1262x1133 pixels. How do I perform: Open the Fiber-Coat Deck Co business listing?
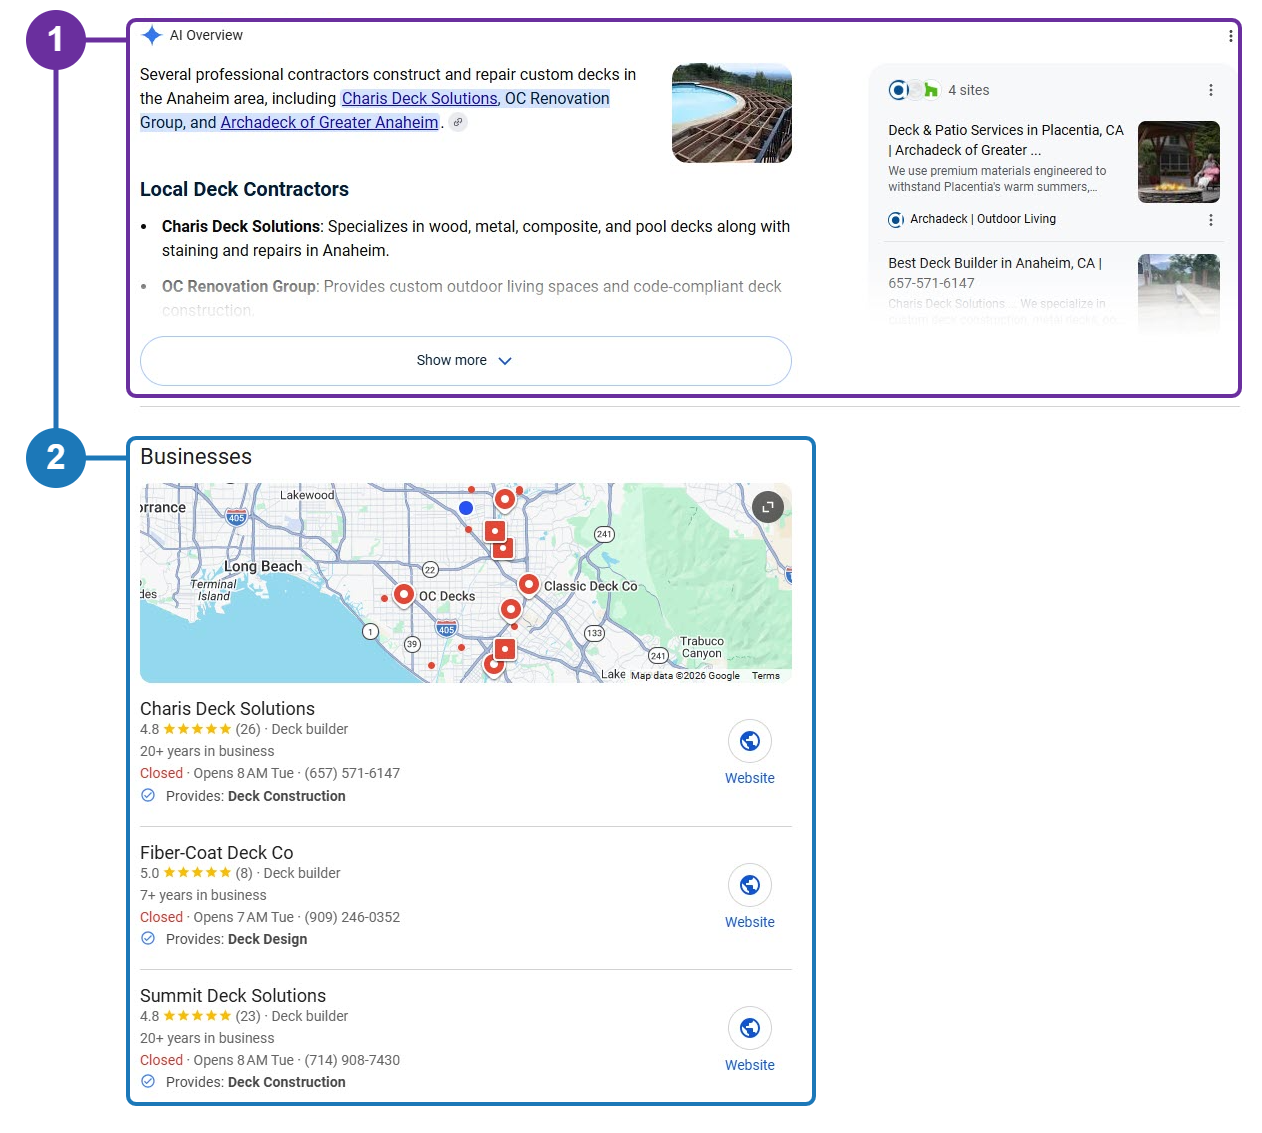tap(217, 852)
